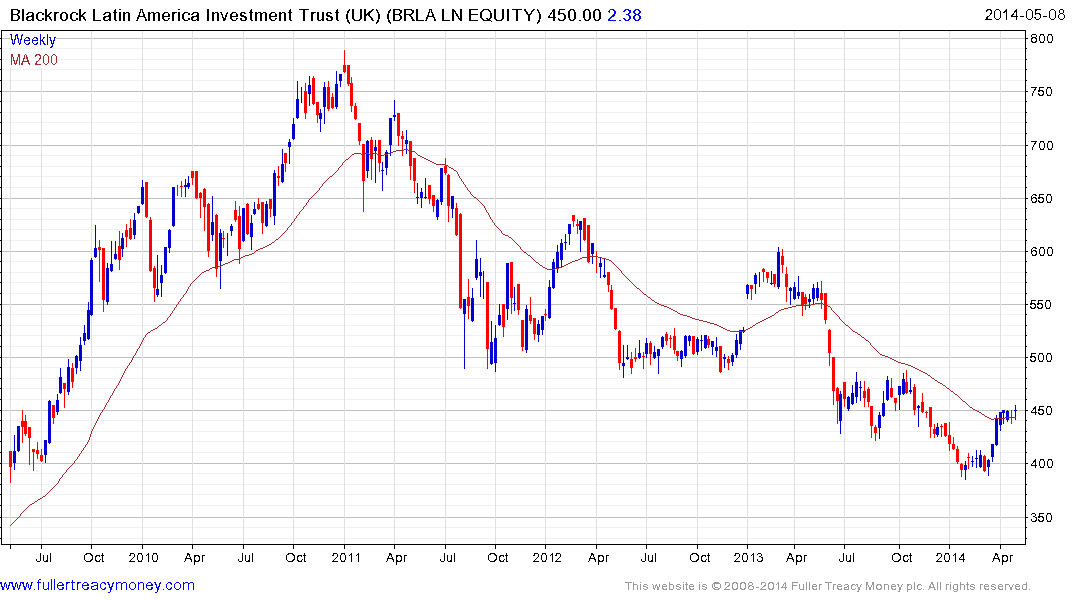The width and height of the screenshot is (1075, 600).
Task: Click the 800 price axis label
Action: coord(1041,39)
